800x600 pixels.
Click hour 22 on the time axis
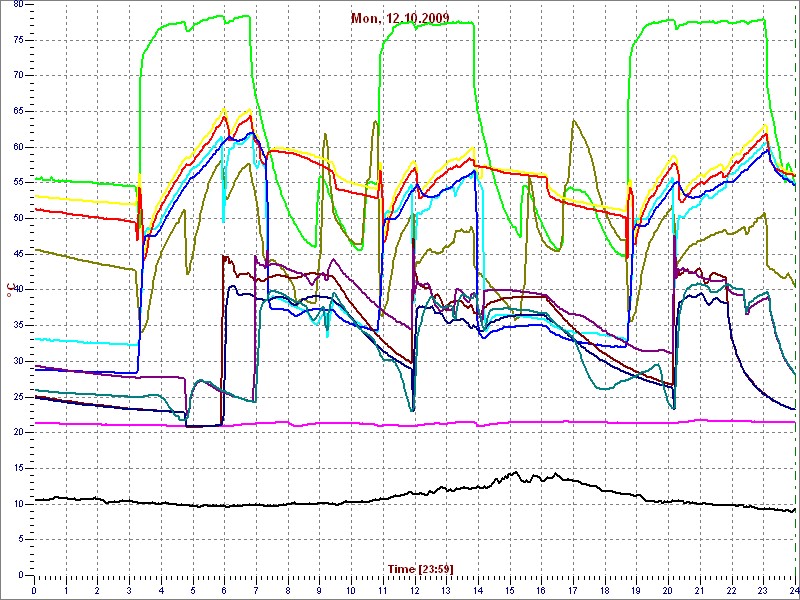tap(732, 591)
